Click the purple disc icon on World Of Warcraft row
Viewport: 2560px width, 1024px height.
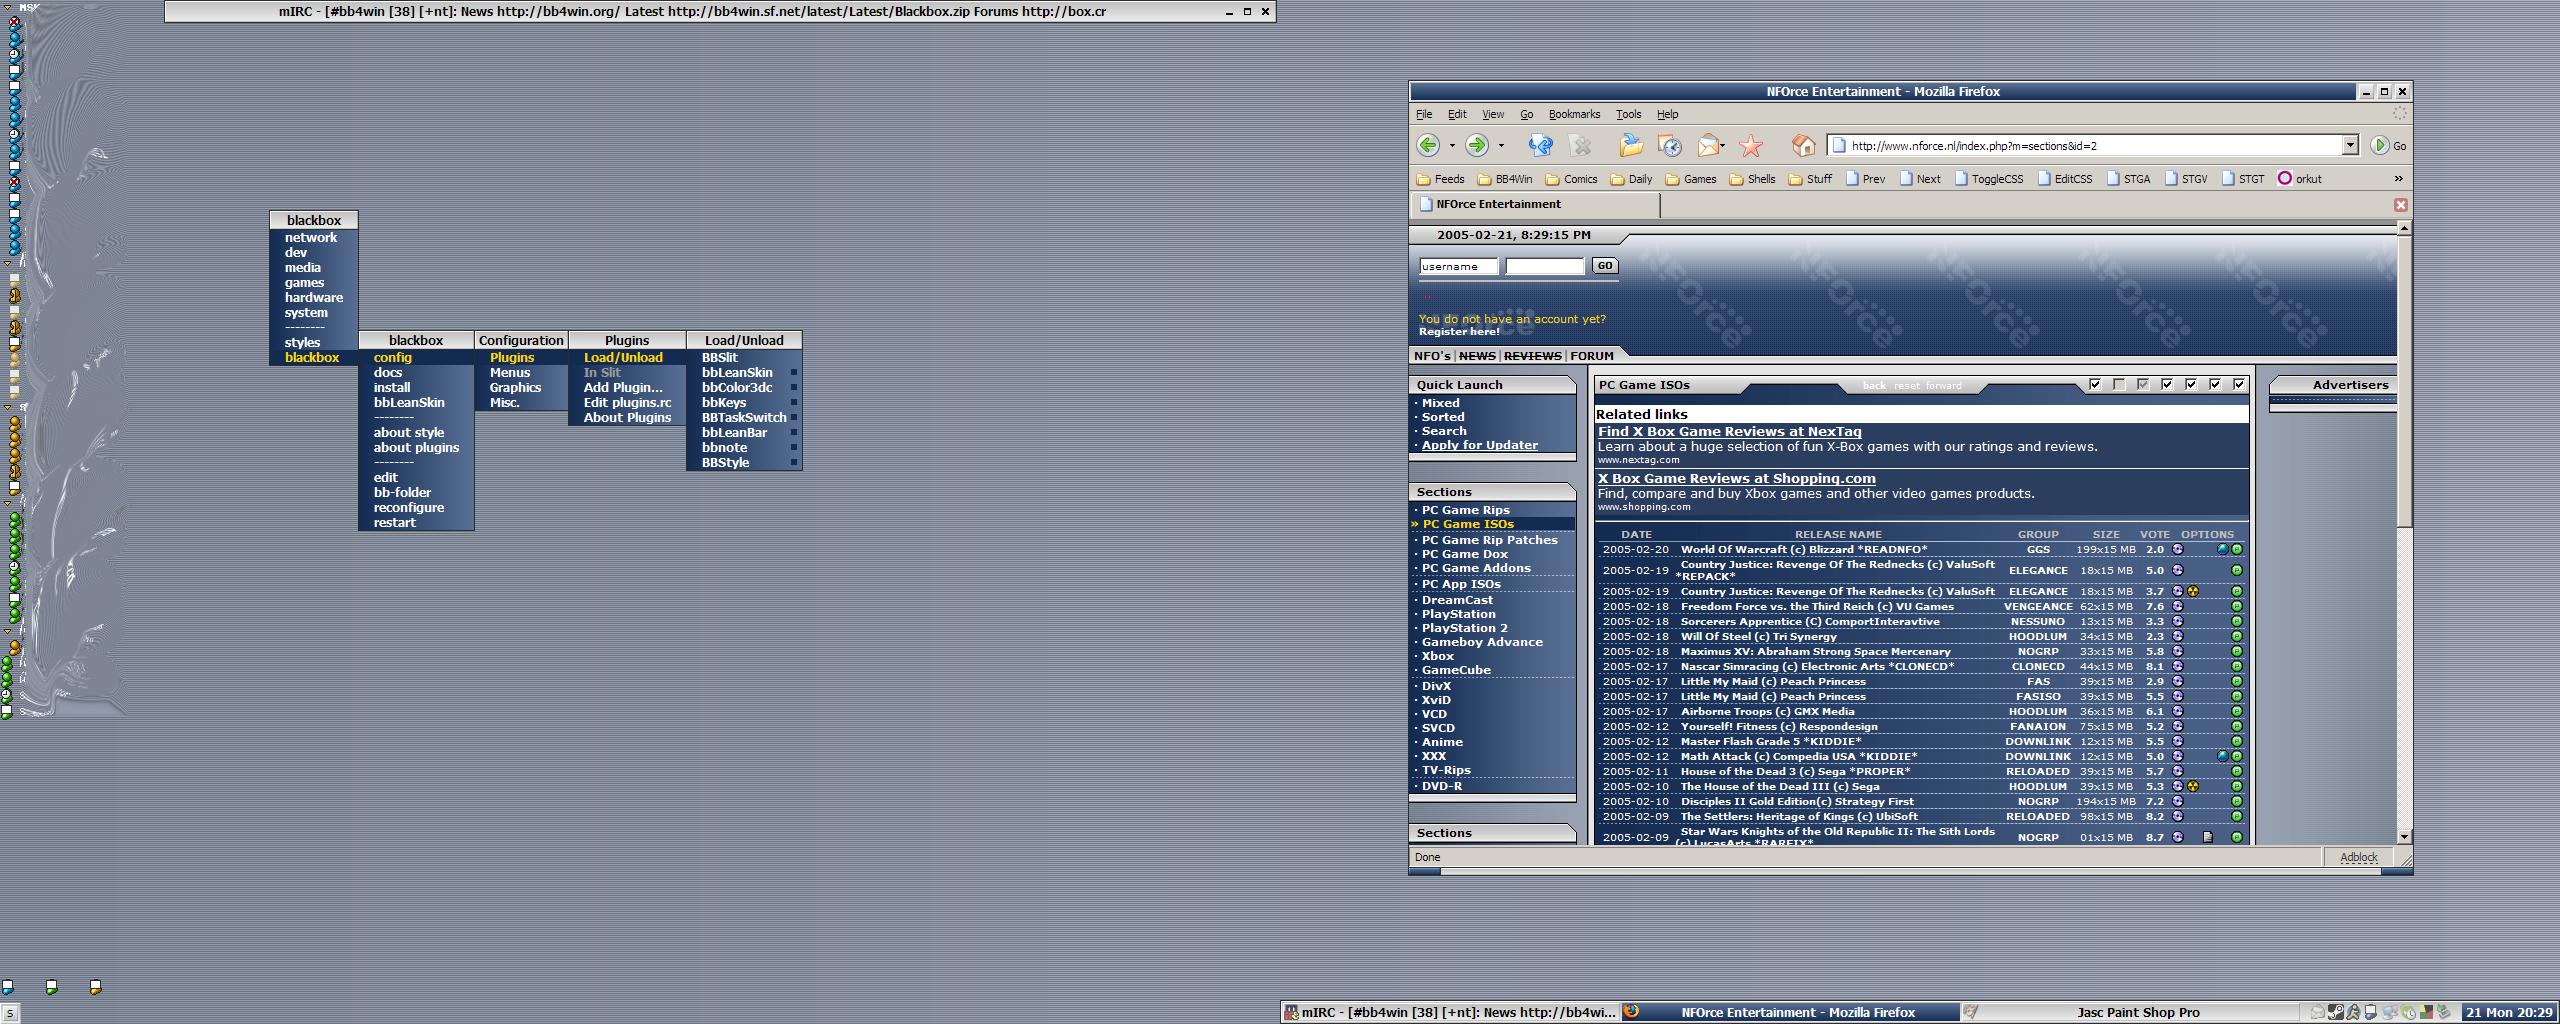tap(2178, 549)
